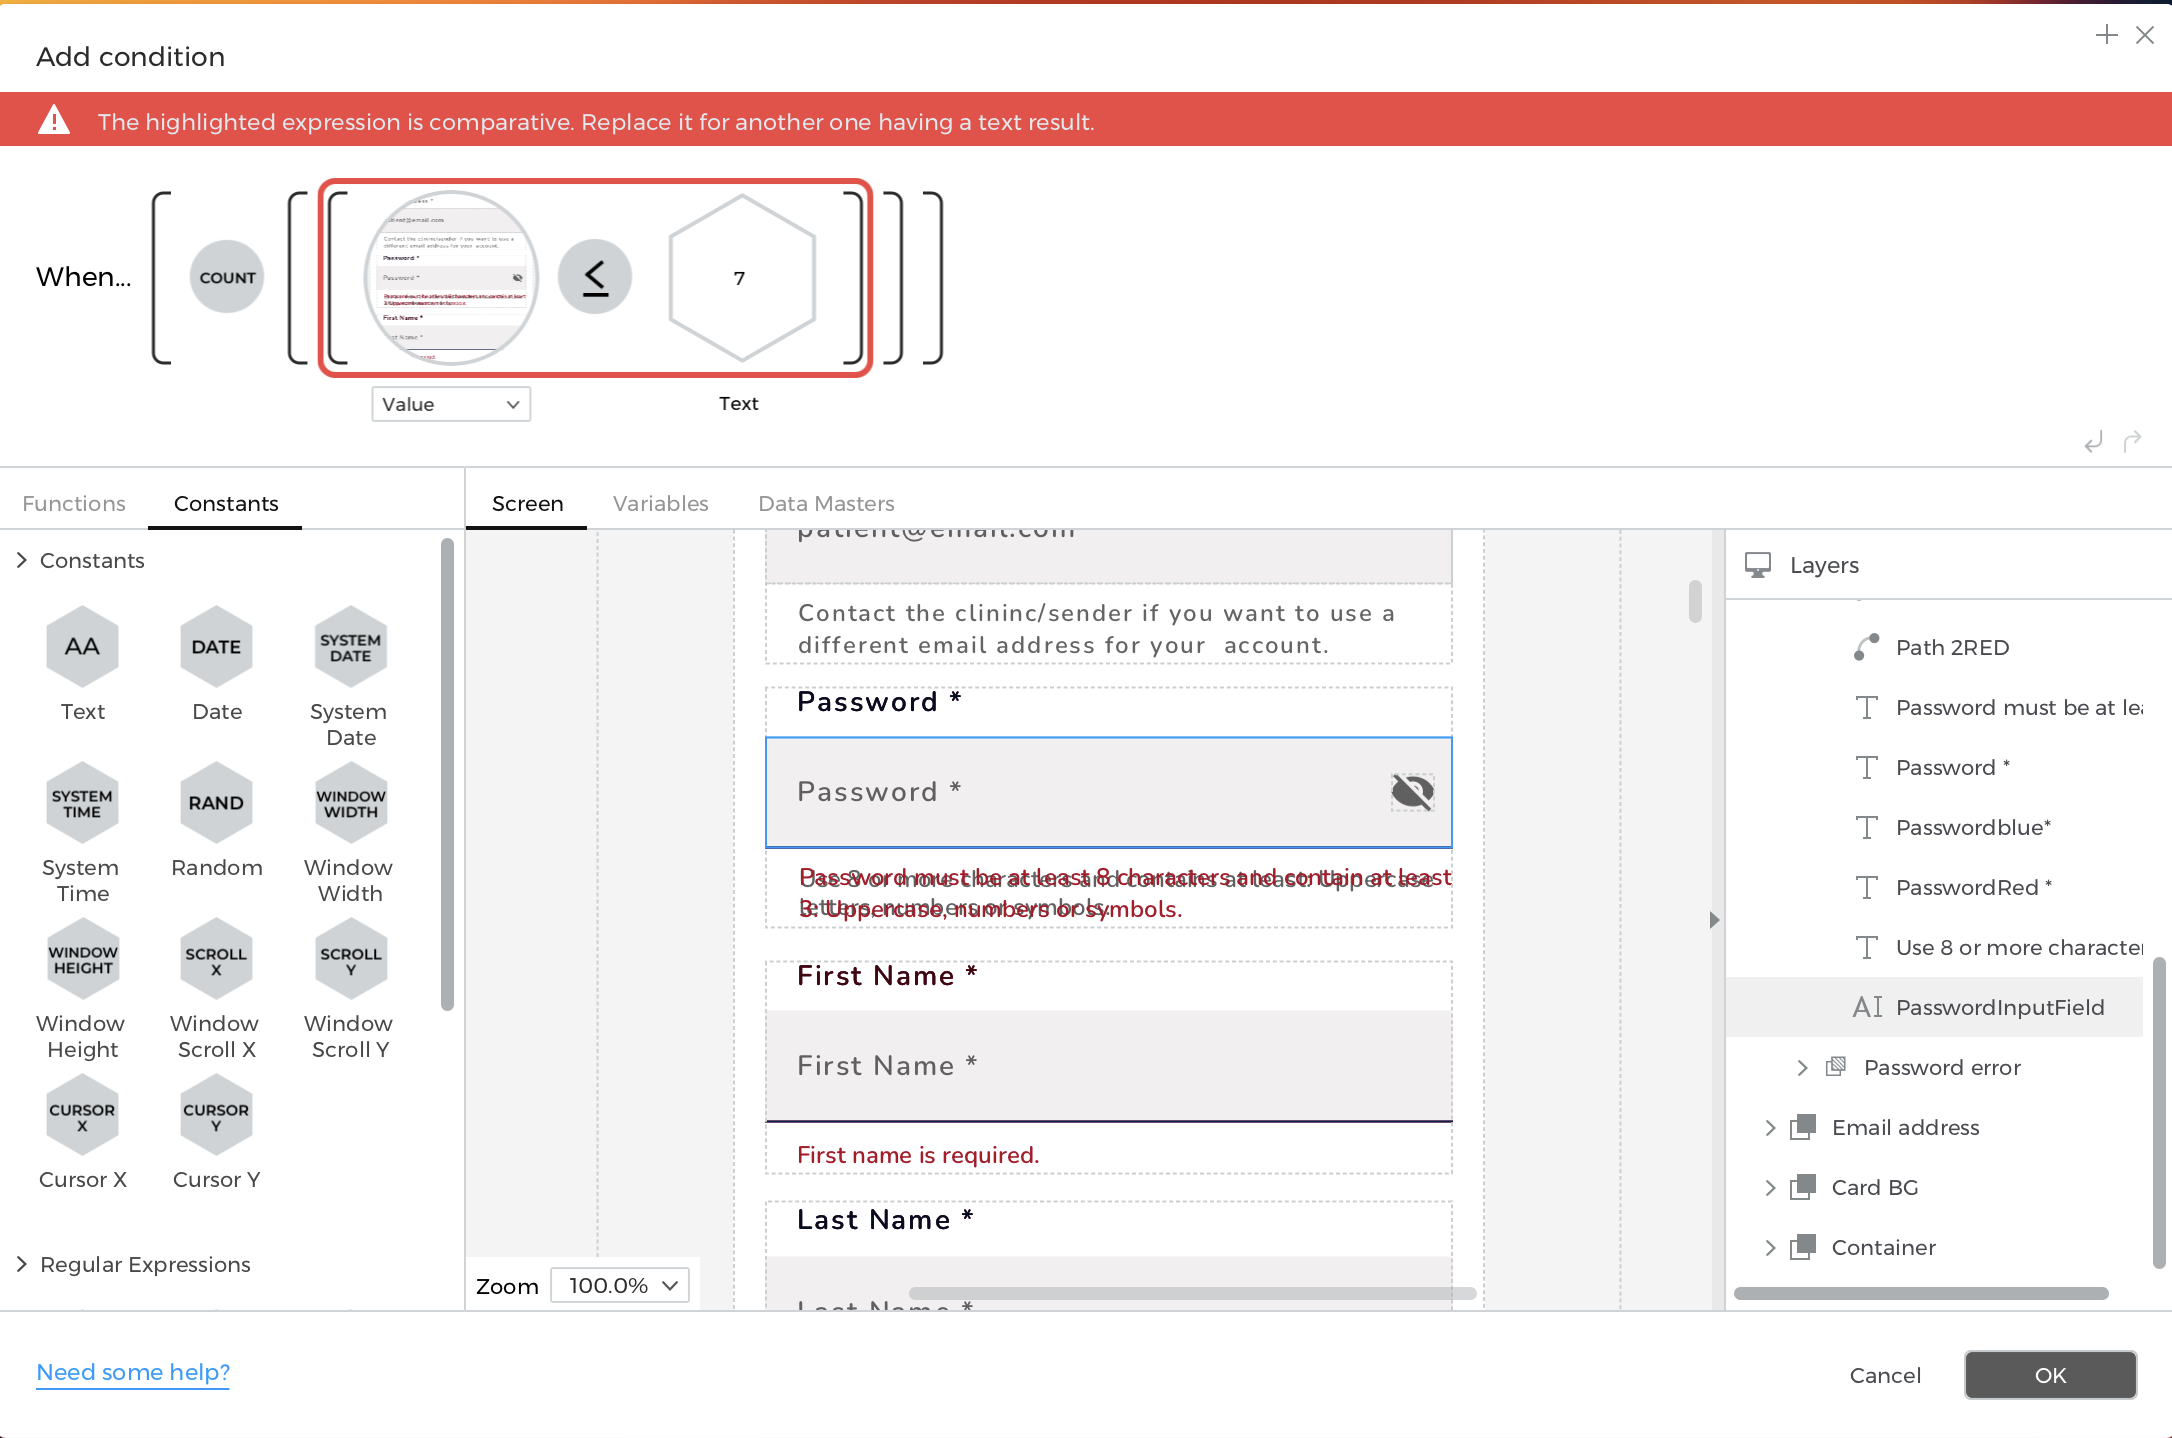Pick the Cursor X constant
Screen dimensions: 2172x1438
(x=82, y=1115)
